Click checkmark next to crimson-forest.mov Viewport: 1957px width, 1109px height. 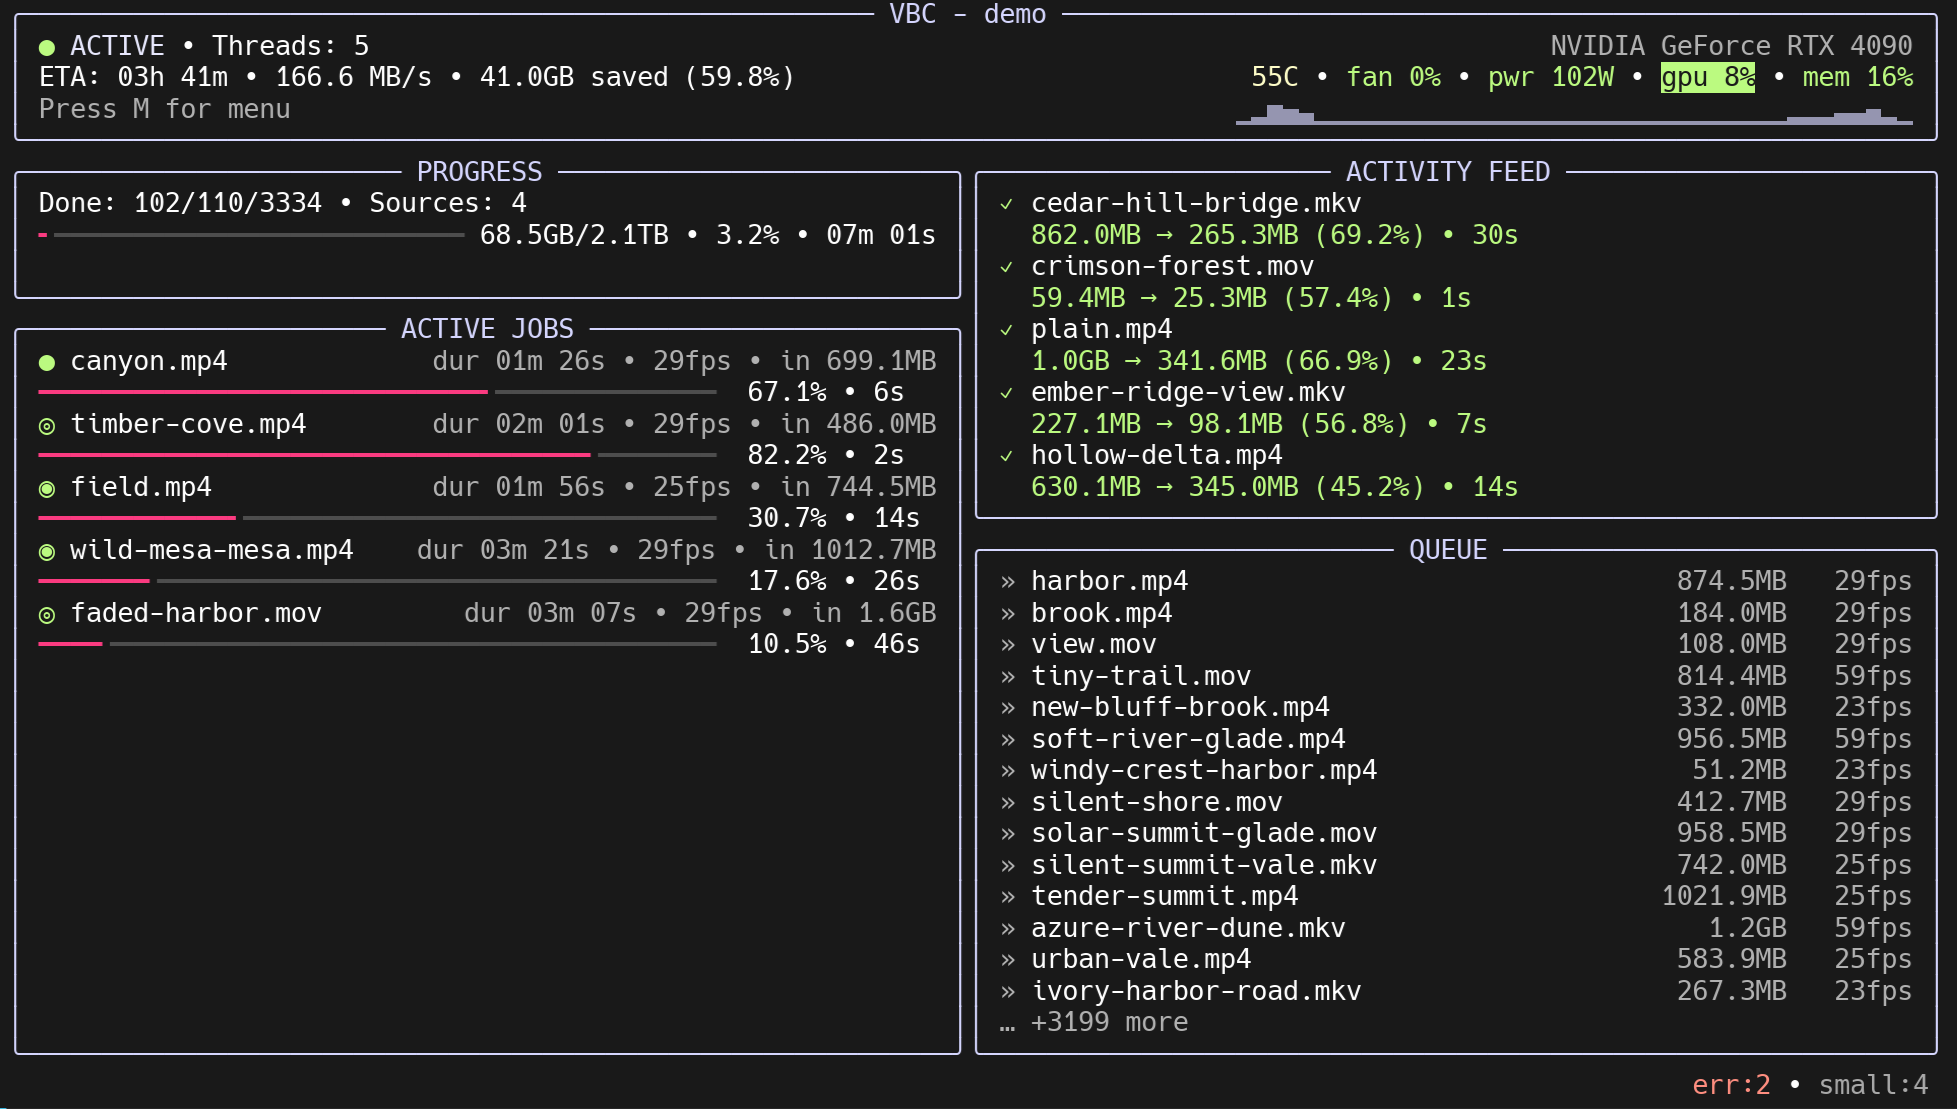[x=1006, y=267]
